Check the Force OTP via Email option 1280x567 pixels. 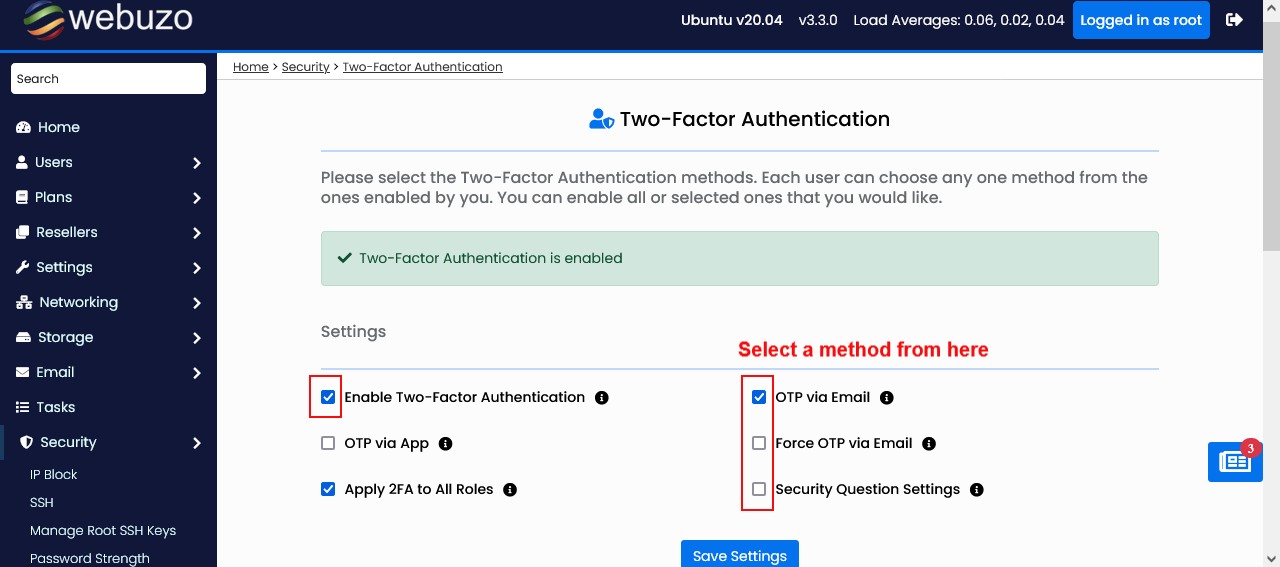tap(759, 443)
